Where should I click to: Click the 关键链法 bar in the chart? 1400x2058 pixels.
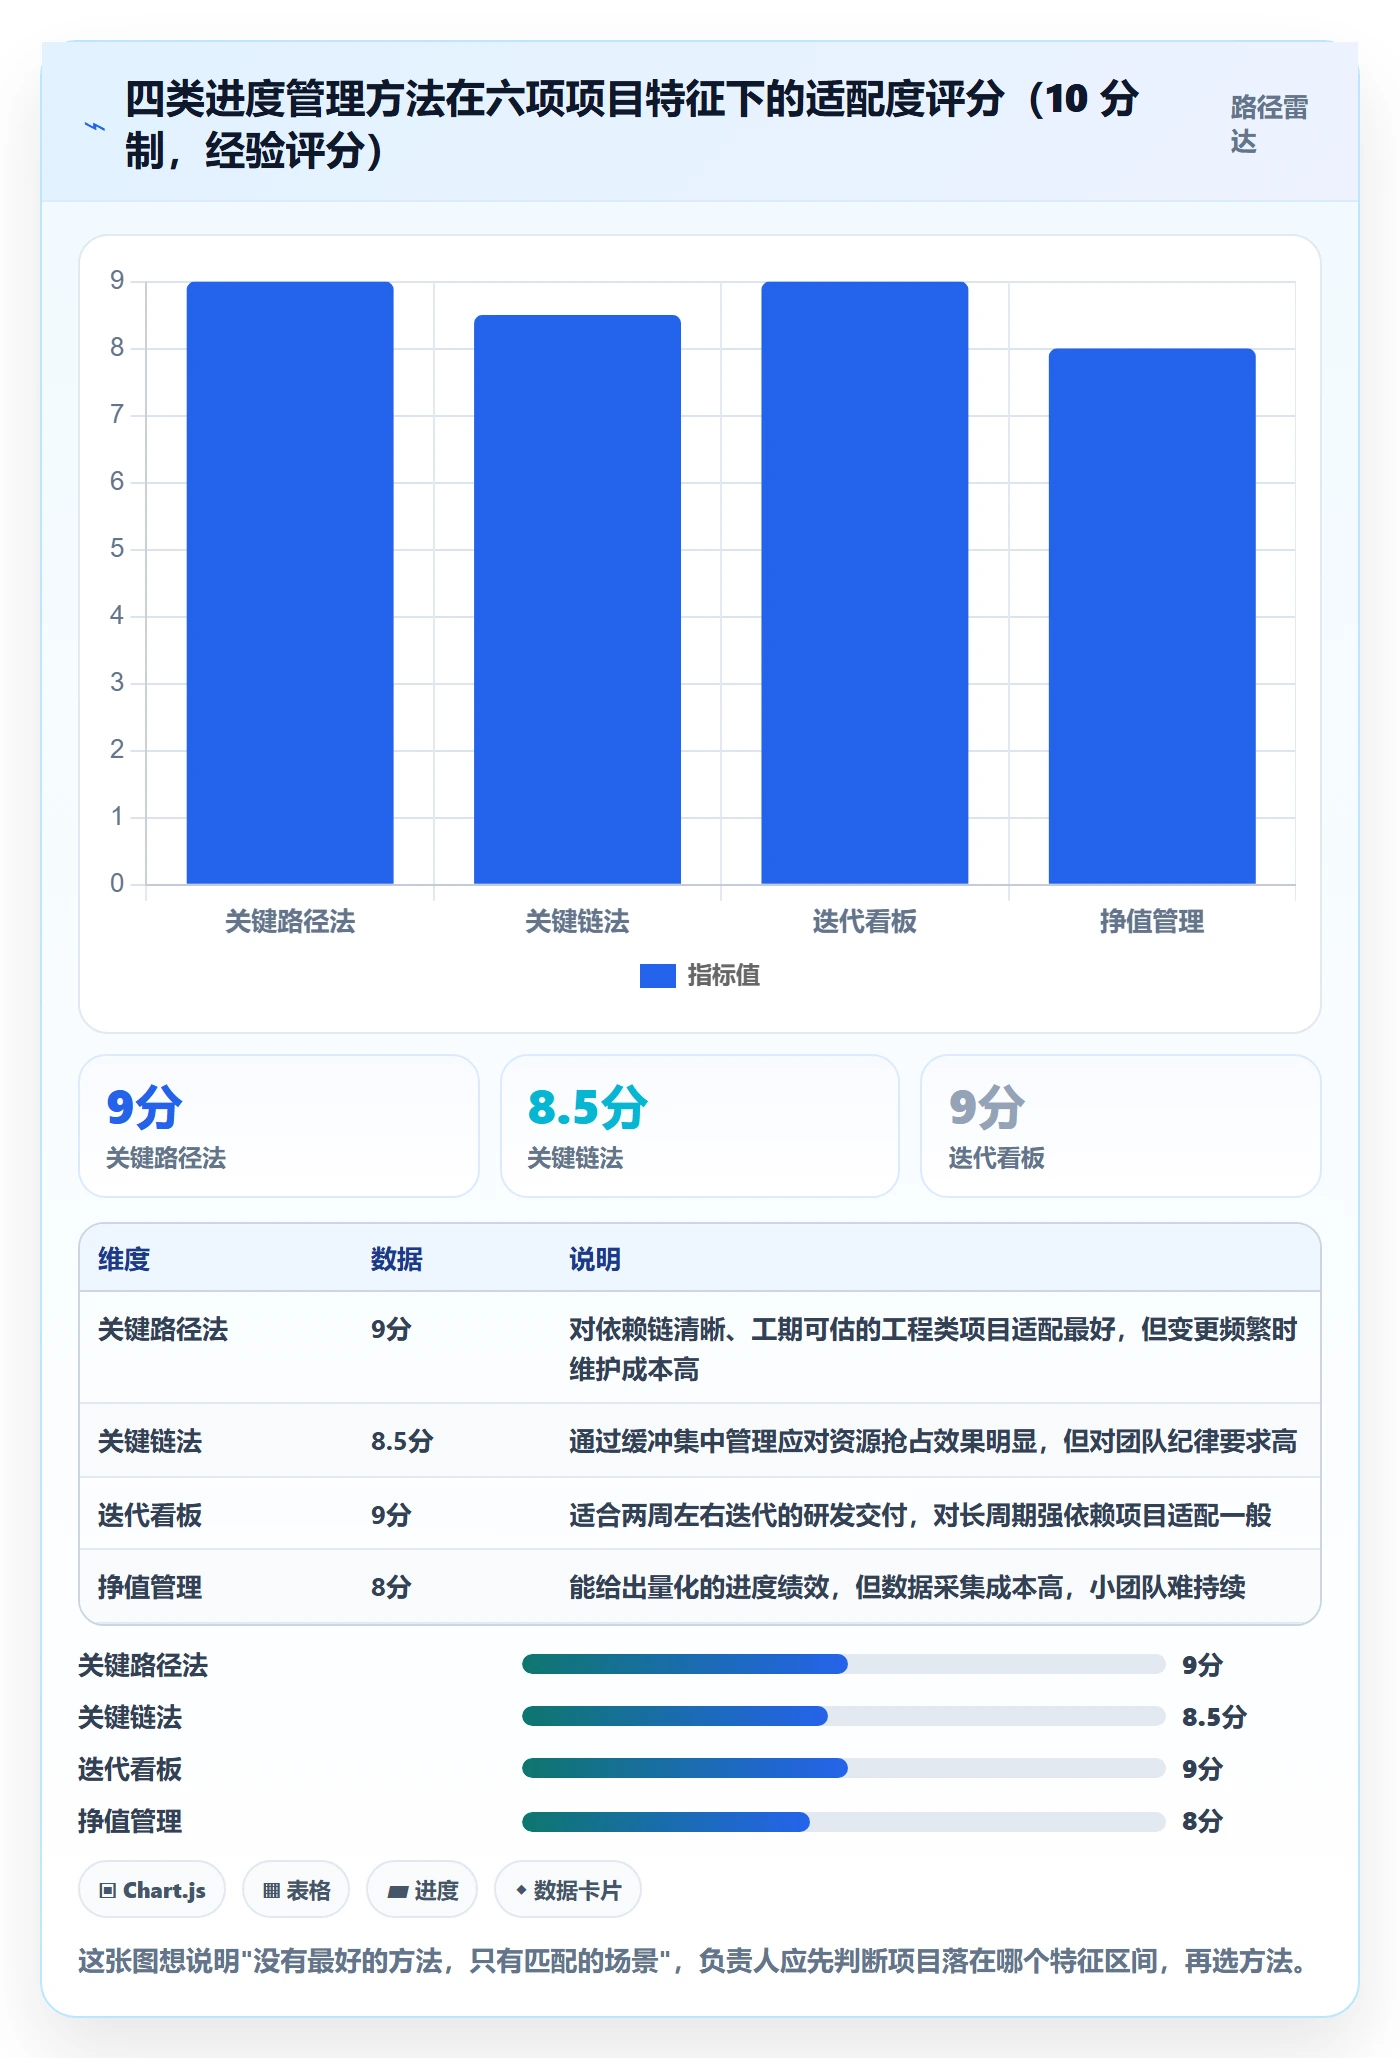tap(577, 600)
